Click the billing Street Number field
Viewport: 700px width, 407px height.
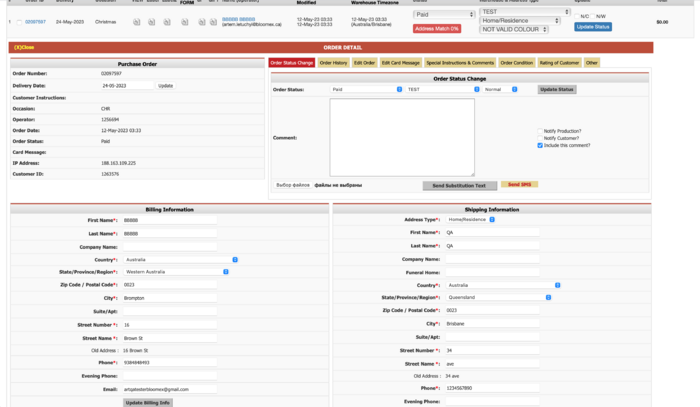[170, 325]
